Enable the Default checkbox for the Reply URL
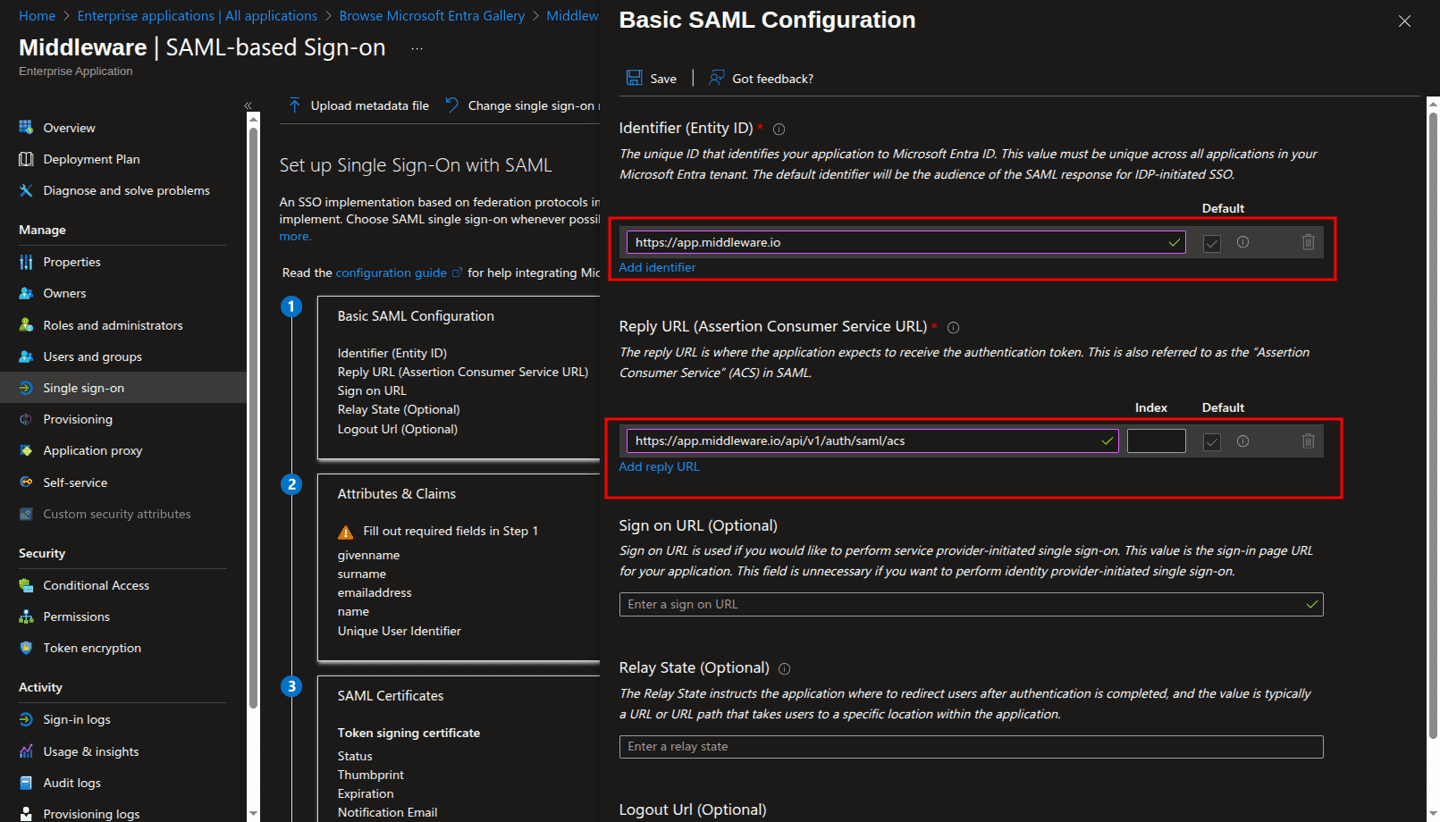Viewport: 1440px width, 822px height. 1211,441
